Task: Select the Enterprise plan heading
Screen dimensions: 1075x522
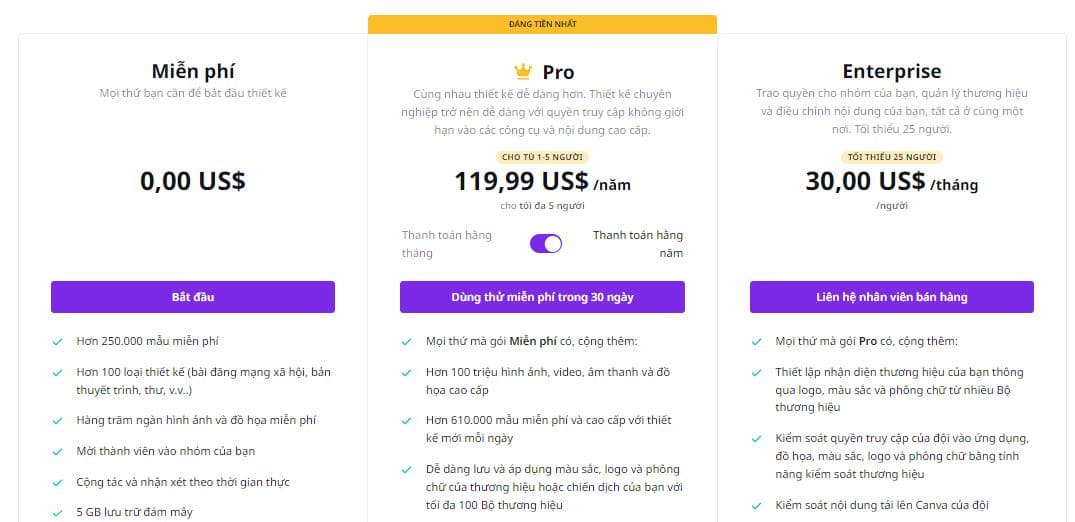Action: pyautogui.click(x=891, y=71)
